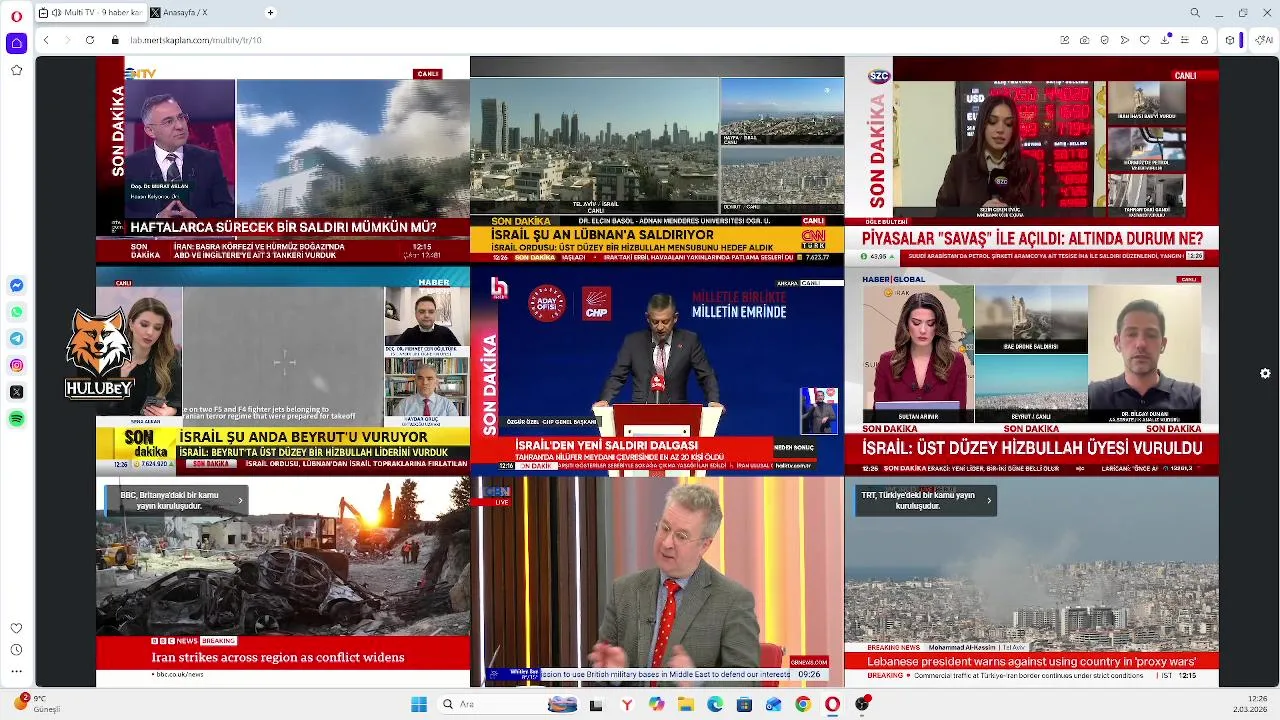Viewport: 1280px width, 720px height.
Task: Reload the page with the refresh icon
Action: click(89, 40)
